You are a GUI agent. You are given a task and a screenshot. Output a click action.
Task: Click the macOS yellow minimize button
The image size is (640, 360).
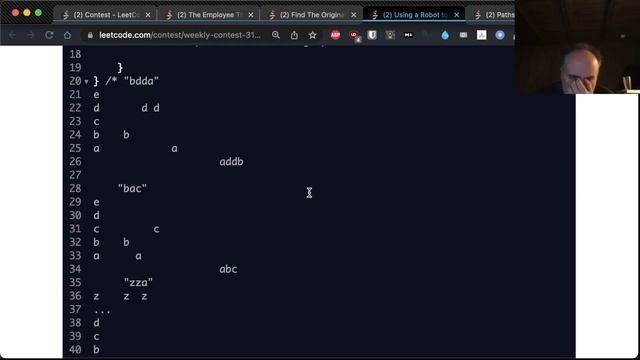[x=27, y=13]
